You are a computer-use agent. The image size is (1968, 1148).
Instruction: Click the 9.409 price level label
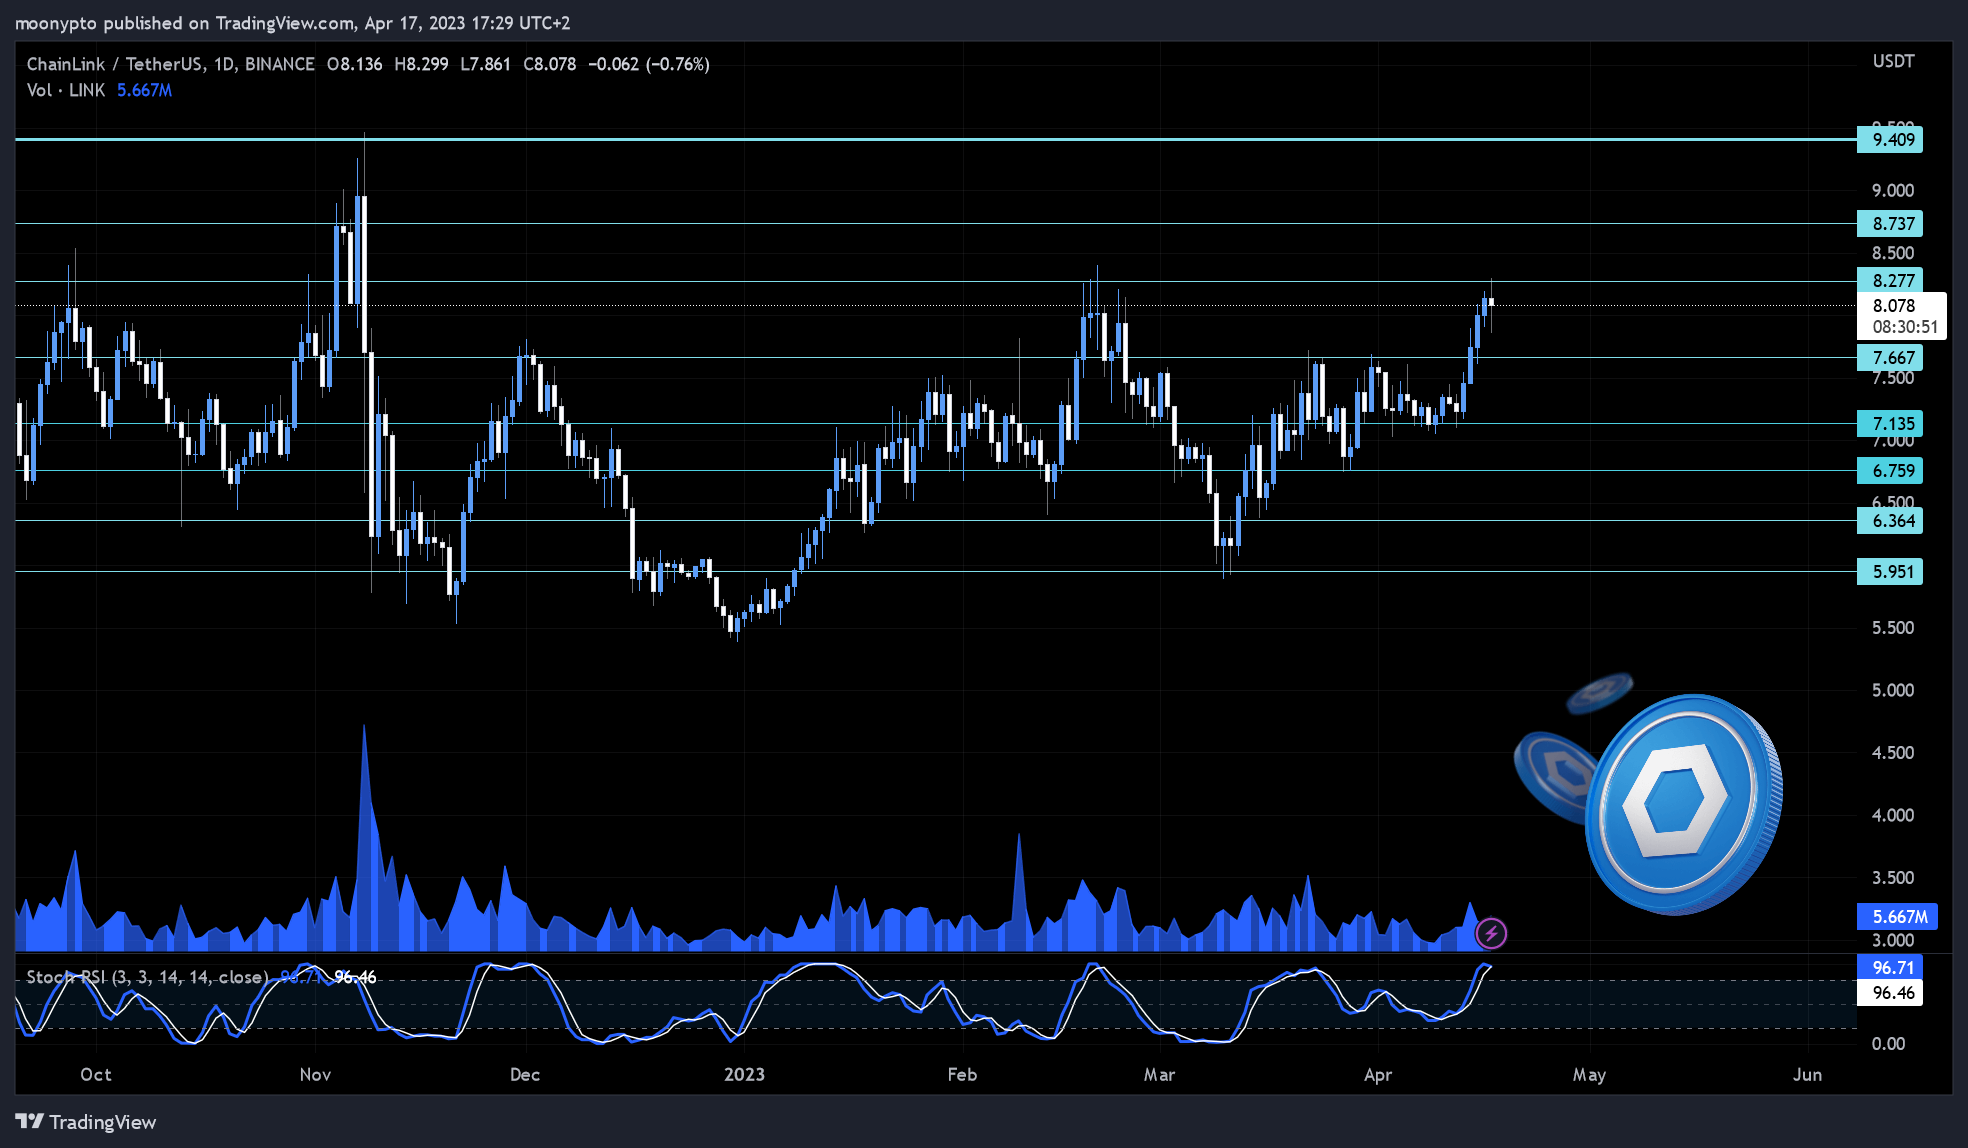[1889, 139]
